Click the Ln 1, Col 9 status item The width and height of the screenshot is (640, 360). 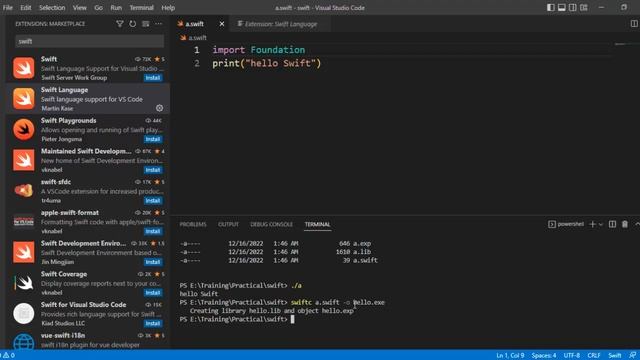(510, 355)
